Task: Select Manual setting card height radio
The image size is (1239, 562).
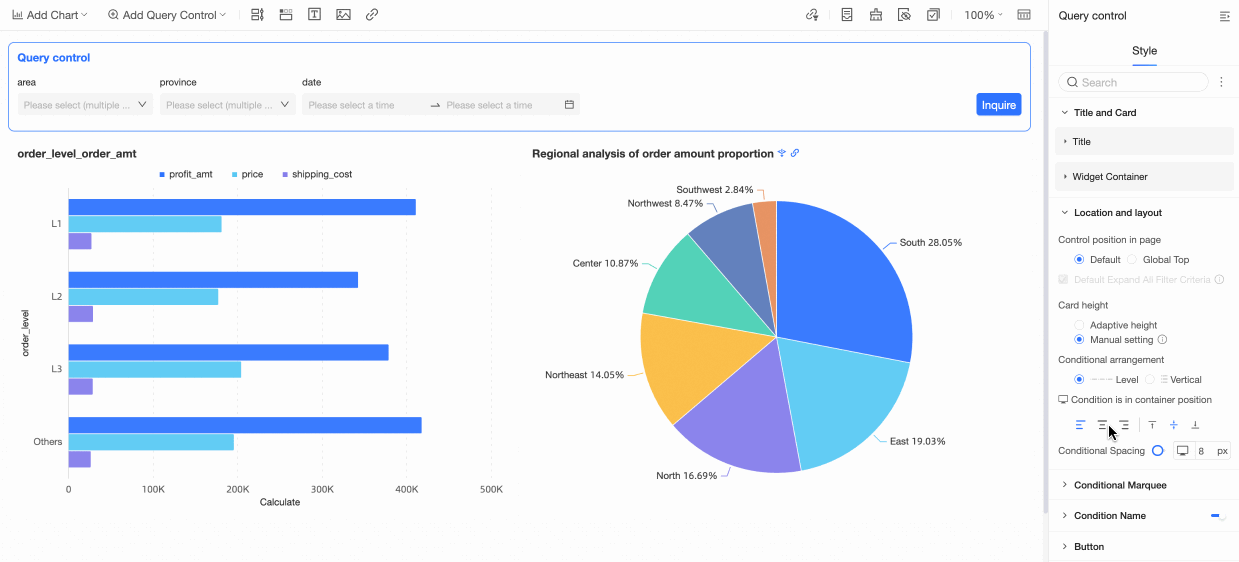Action: click(1079, 340)
